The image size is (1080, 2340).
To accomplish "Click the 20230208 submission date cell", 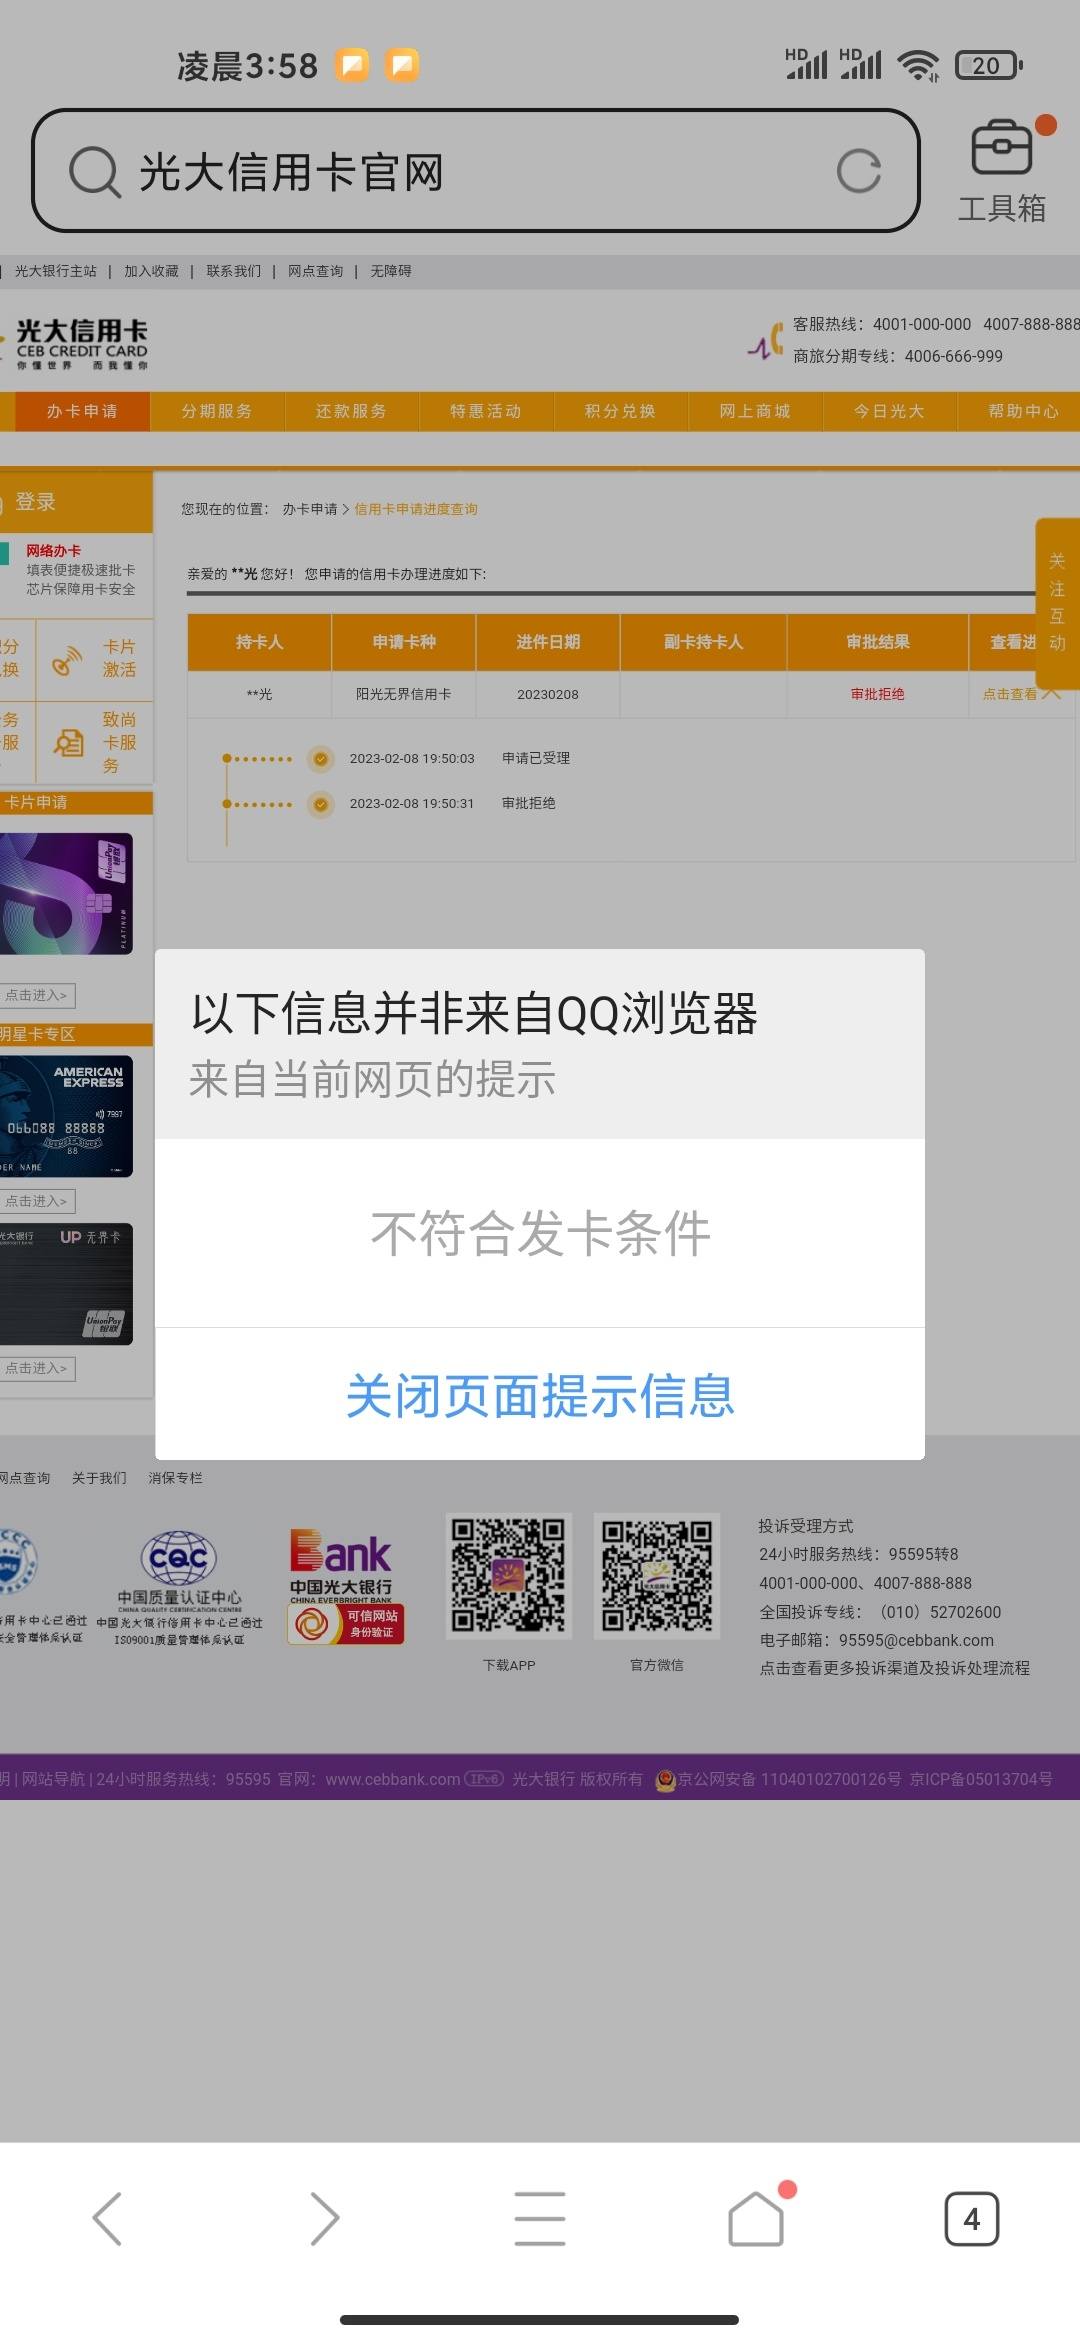I will pos(548,694).
